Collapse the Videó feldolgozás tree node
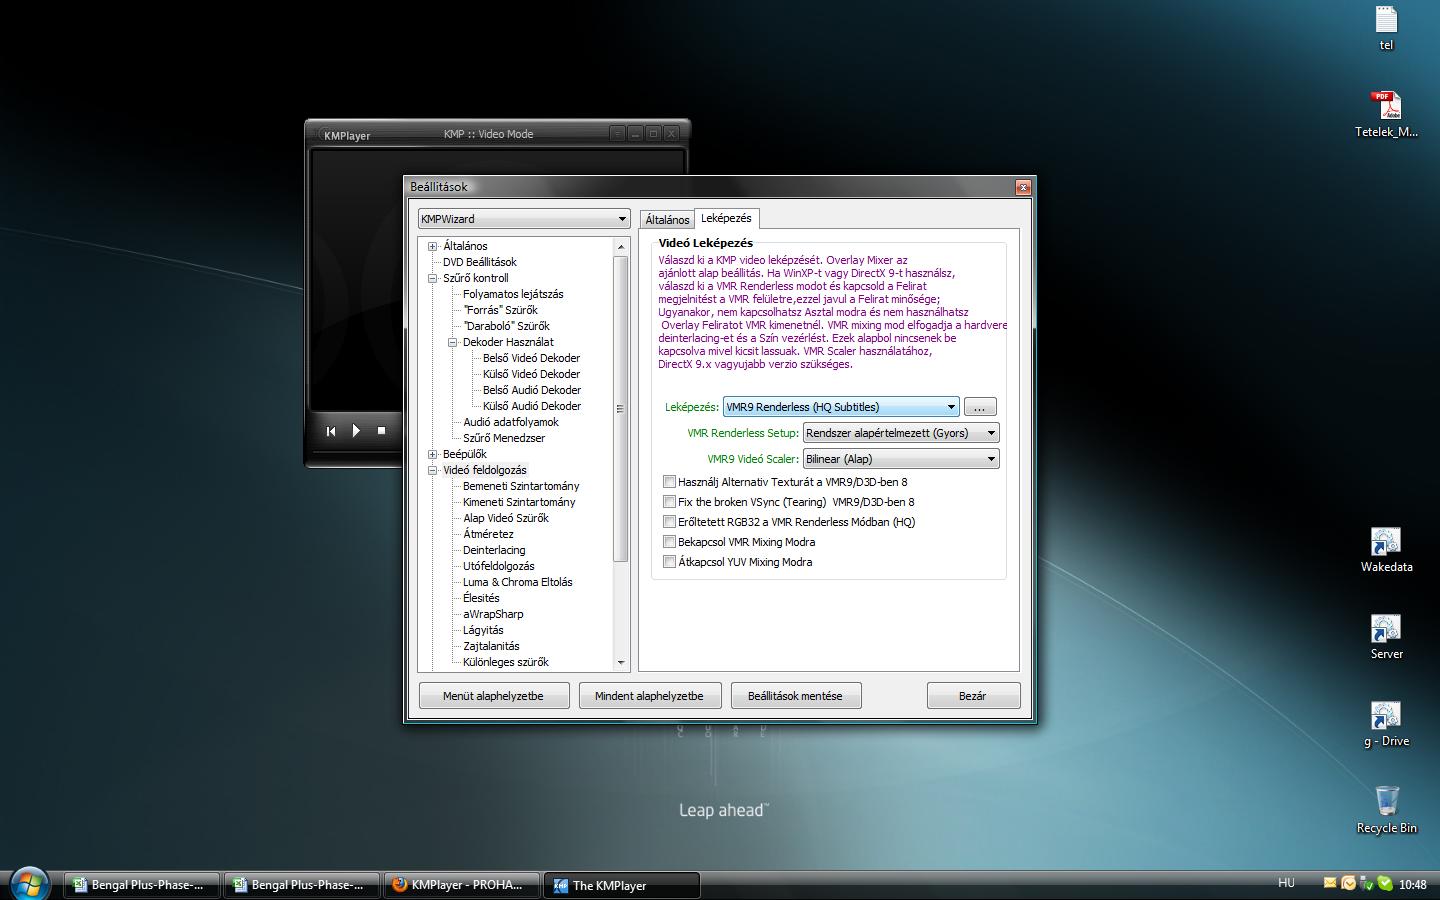 (x=433, y=470)
